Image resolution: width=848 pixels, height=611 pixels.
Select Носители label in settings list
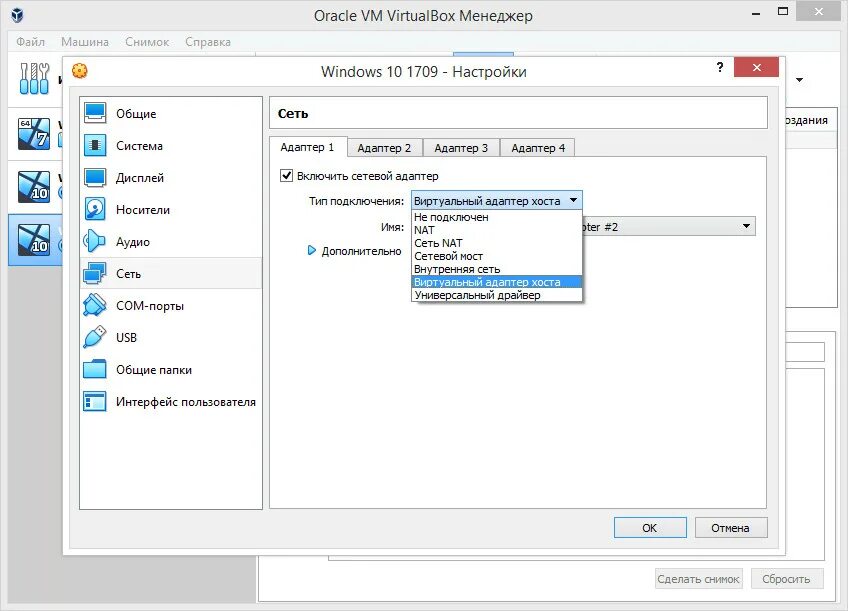143,210
